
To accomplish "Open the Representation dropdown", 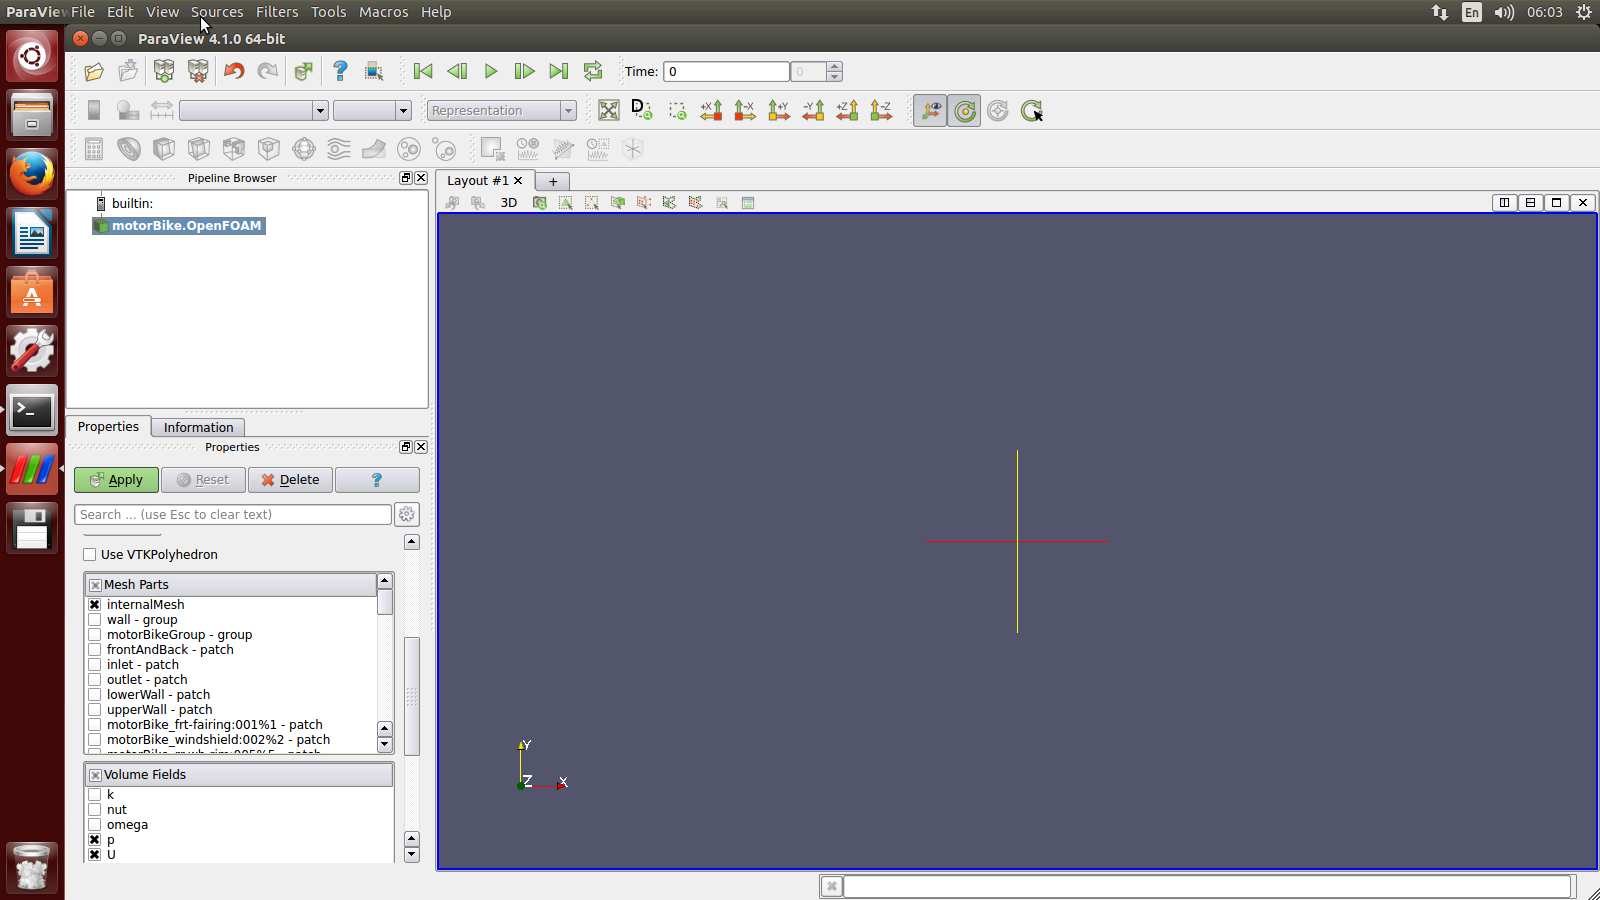I will (502, 110).
